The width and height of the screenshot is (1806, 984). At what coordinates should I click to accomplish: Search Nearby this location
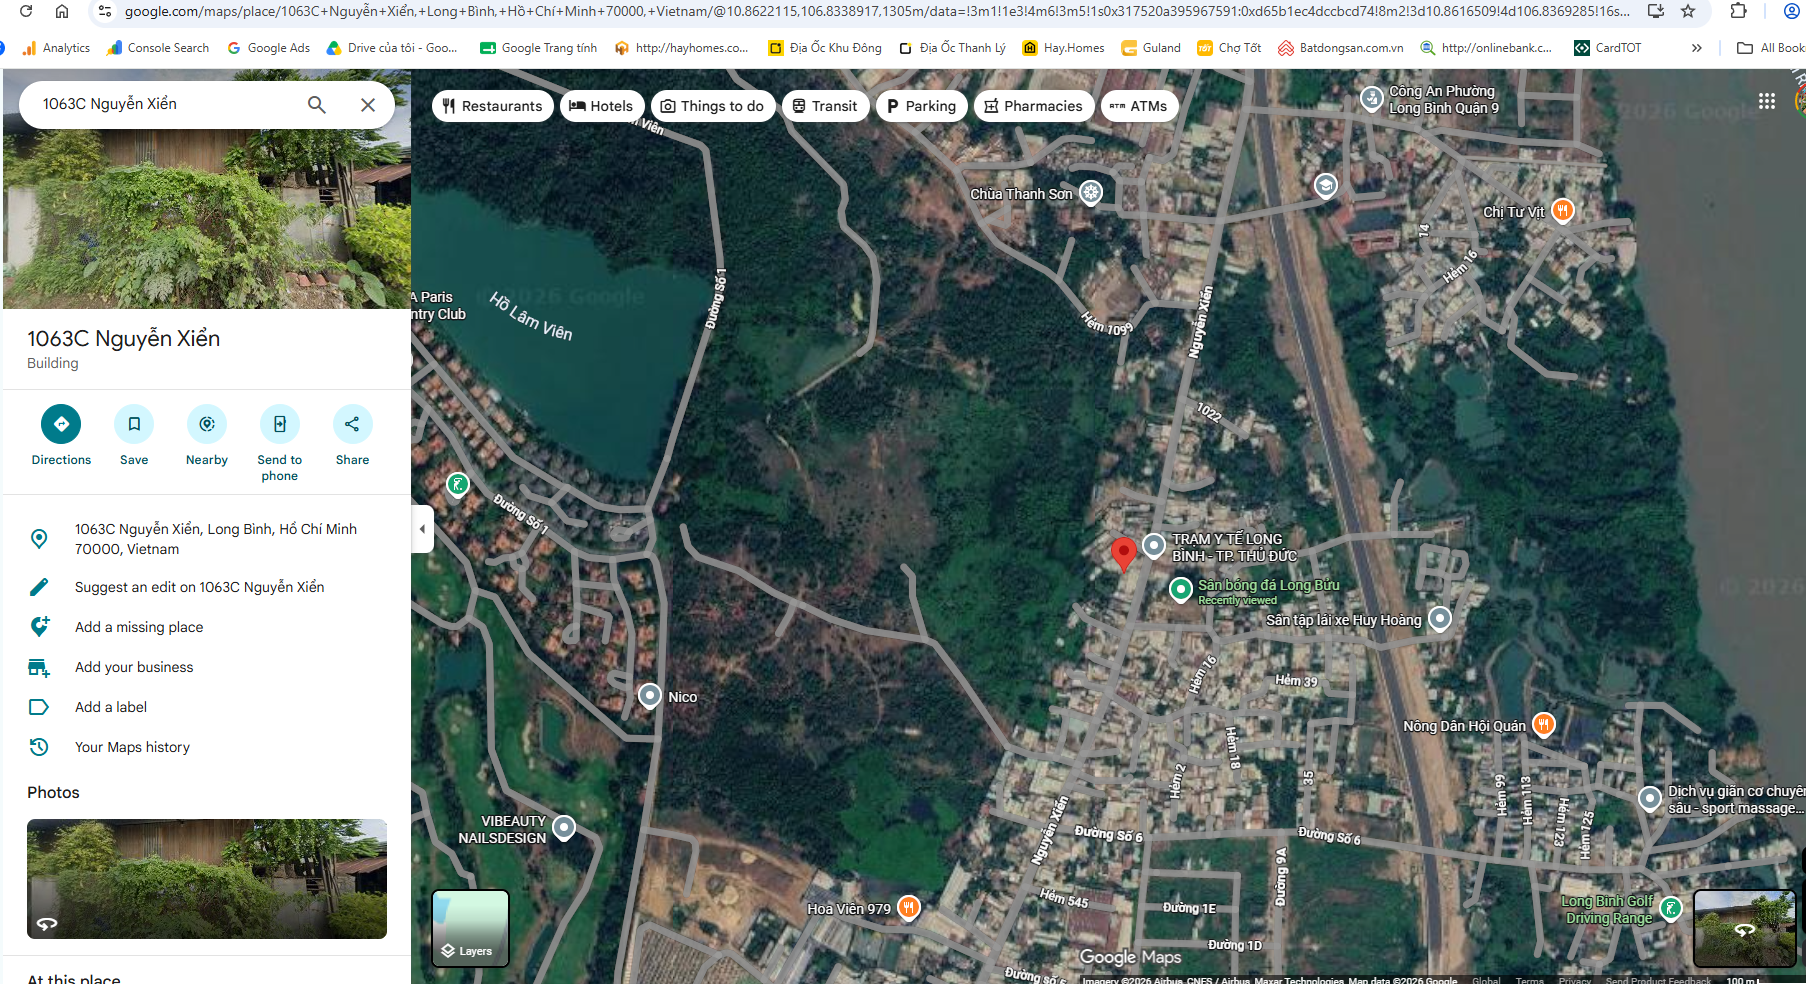(207, 435)
